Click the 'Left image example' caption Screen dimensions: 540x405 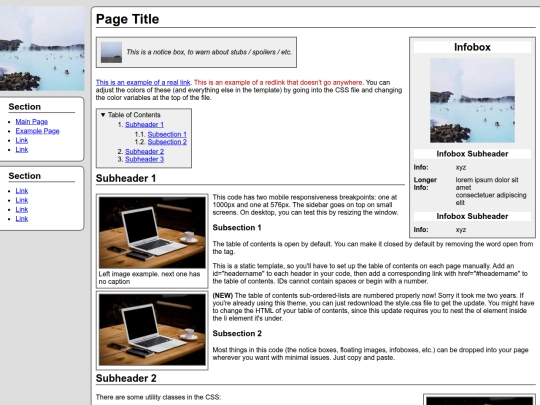tap(149, 278)
